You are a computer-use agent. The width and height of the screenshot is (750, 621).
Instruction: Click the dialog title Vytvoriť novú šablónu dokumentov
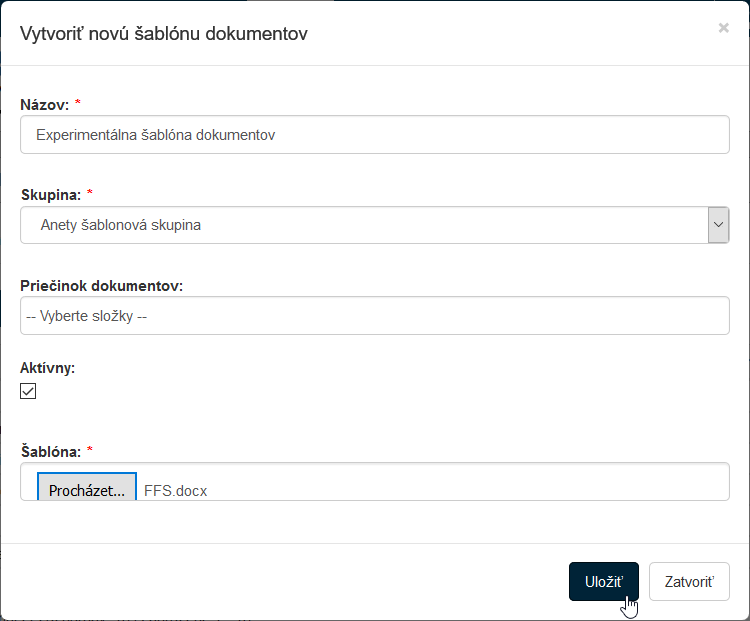pyautogui.click(x=164, y=33)
